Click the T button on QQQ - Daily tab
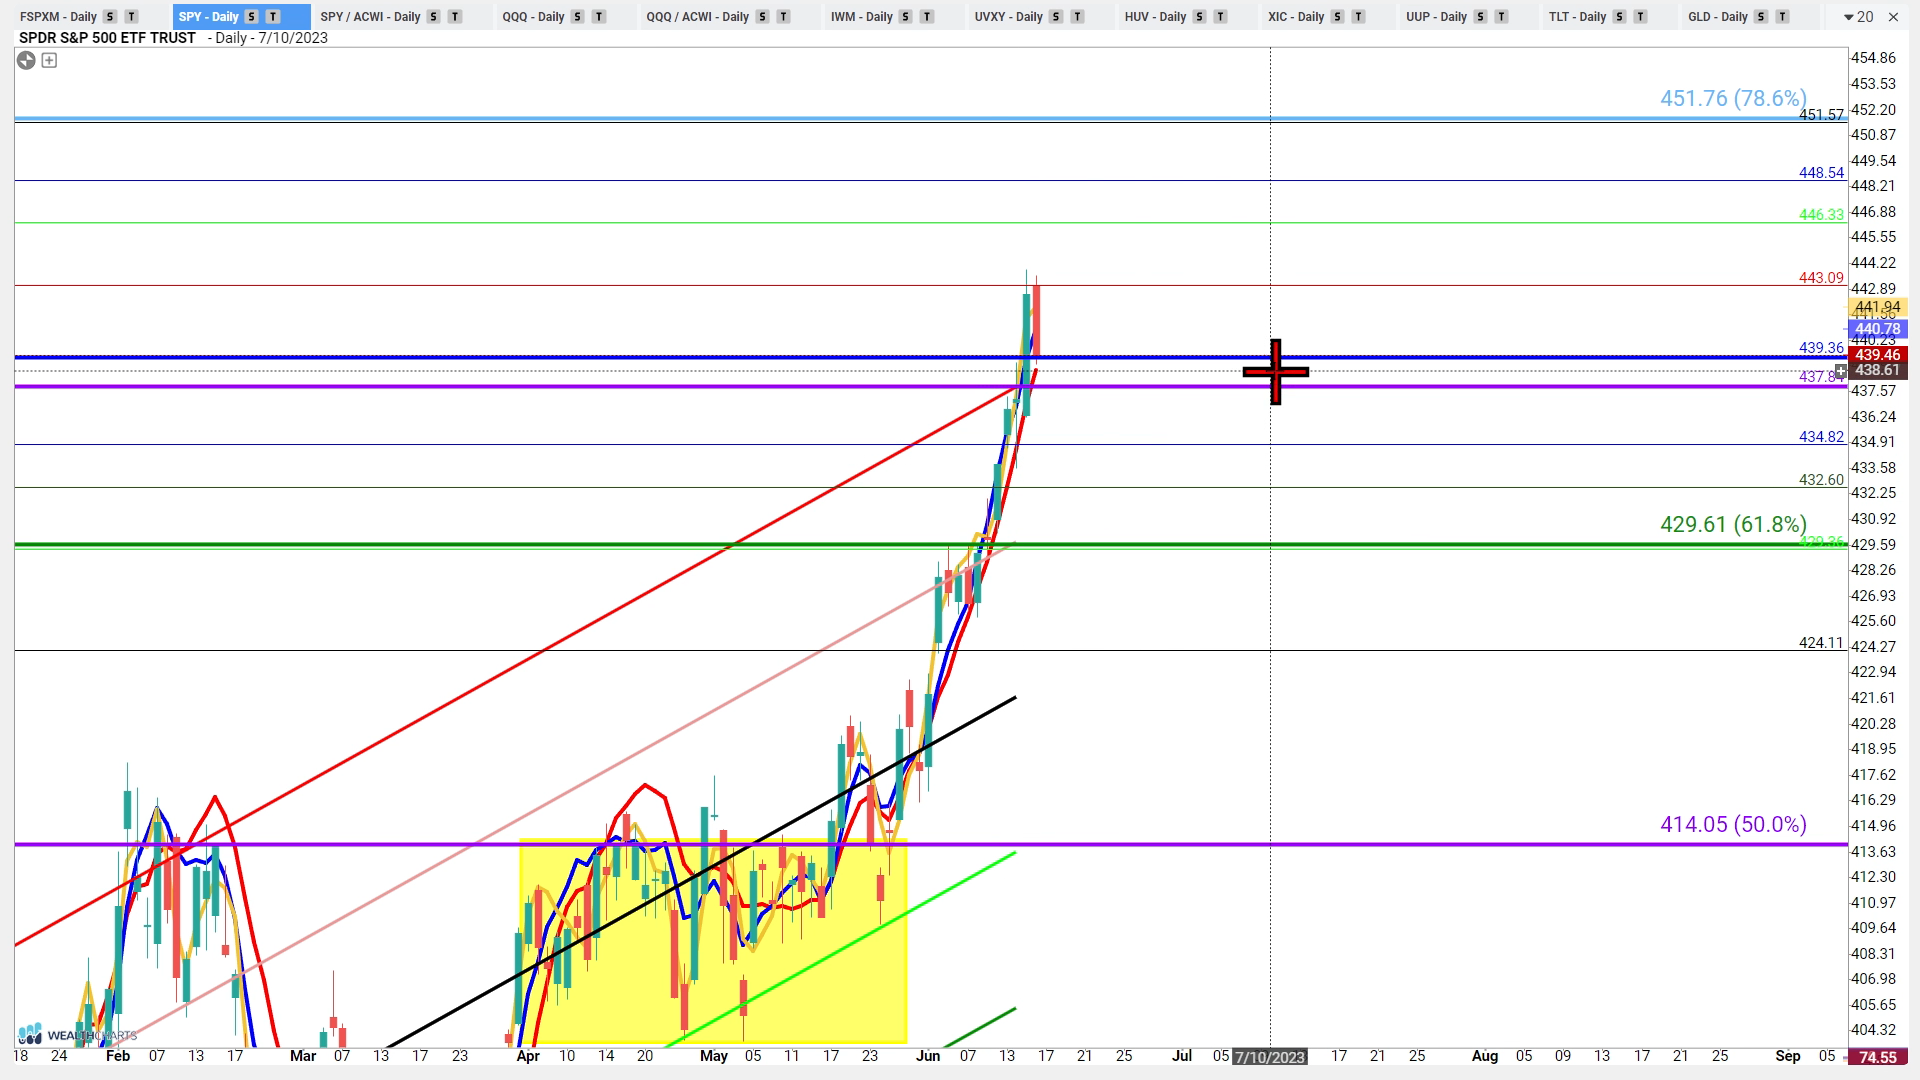The height and width of the screenshot is (1080, 1920). pos(599,17)
